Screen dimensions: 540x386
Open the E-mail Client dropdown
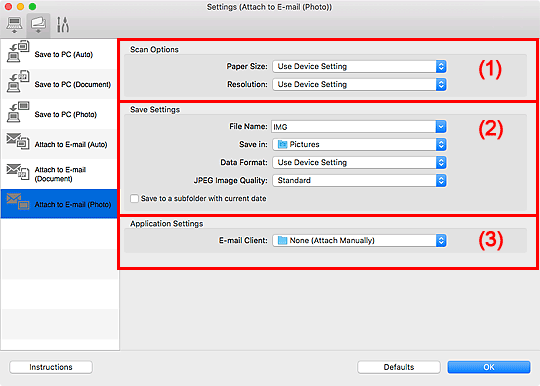[359, 240]
